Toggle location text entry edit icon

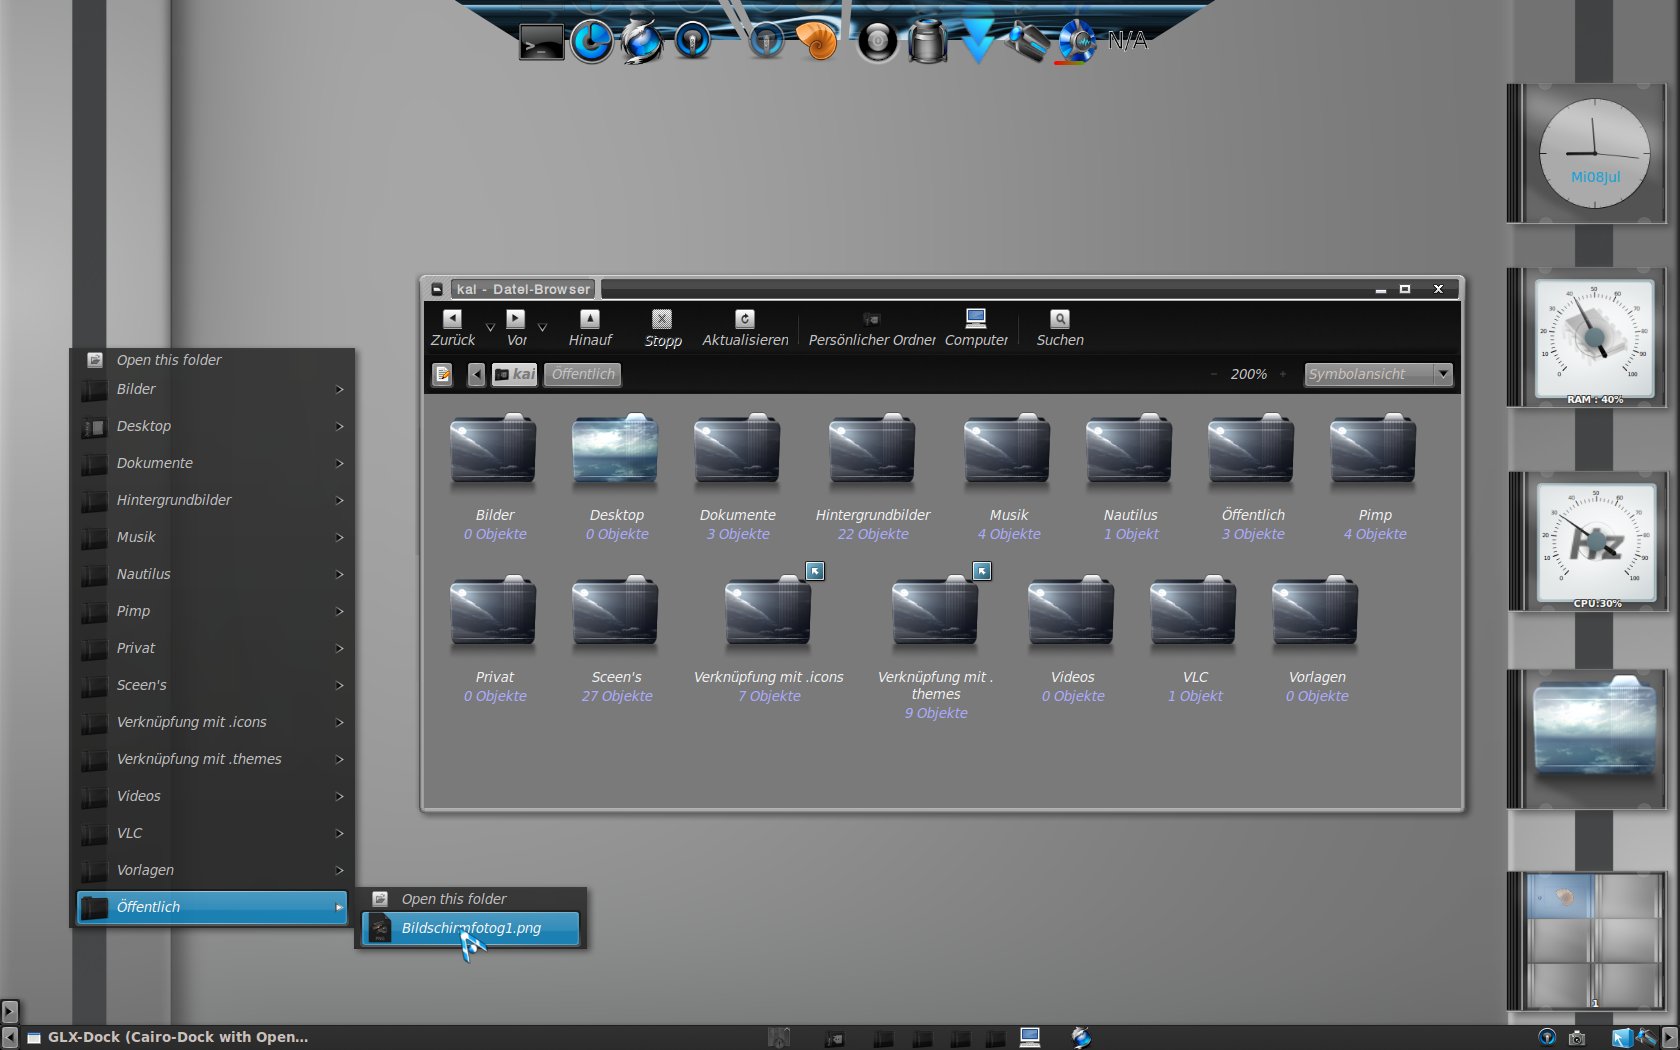[443, 374]
